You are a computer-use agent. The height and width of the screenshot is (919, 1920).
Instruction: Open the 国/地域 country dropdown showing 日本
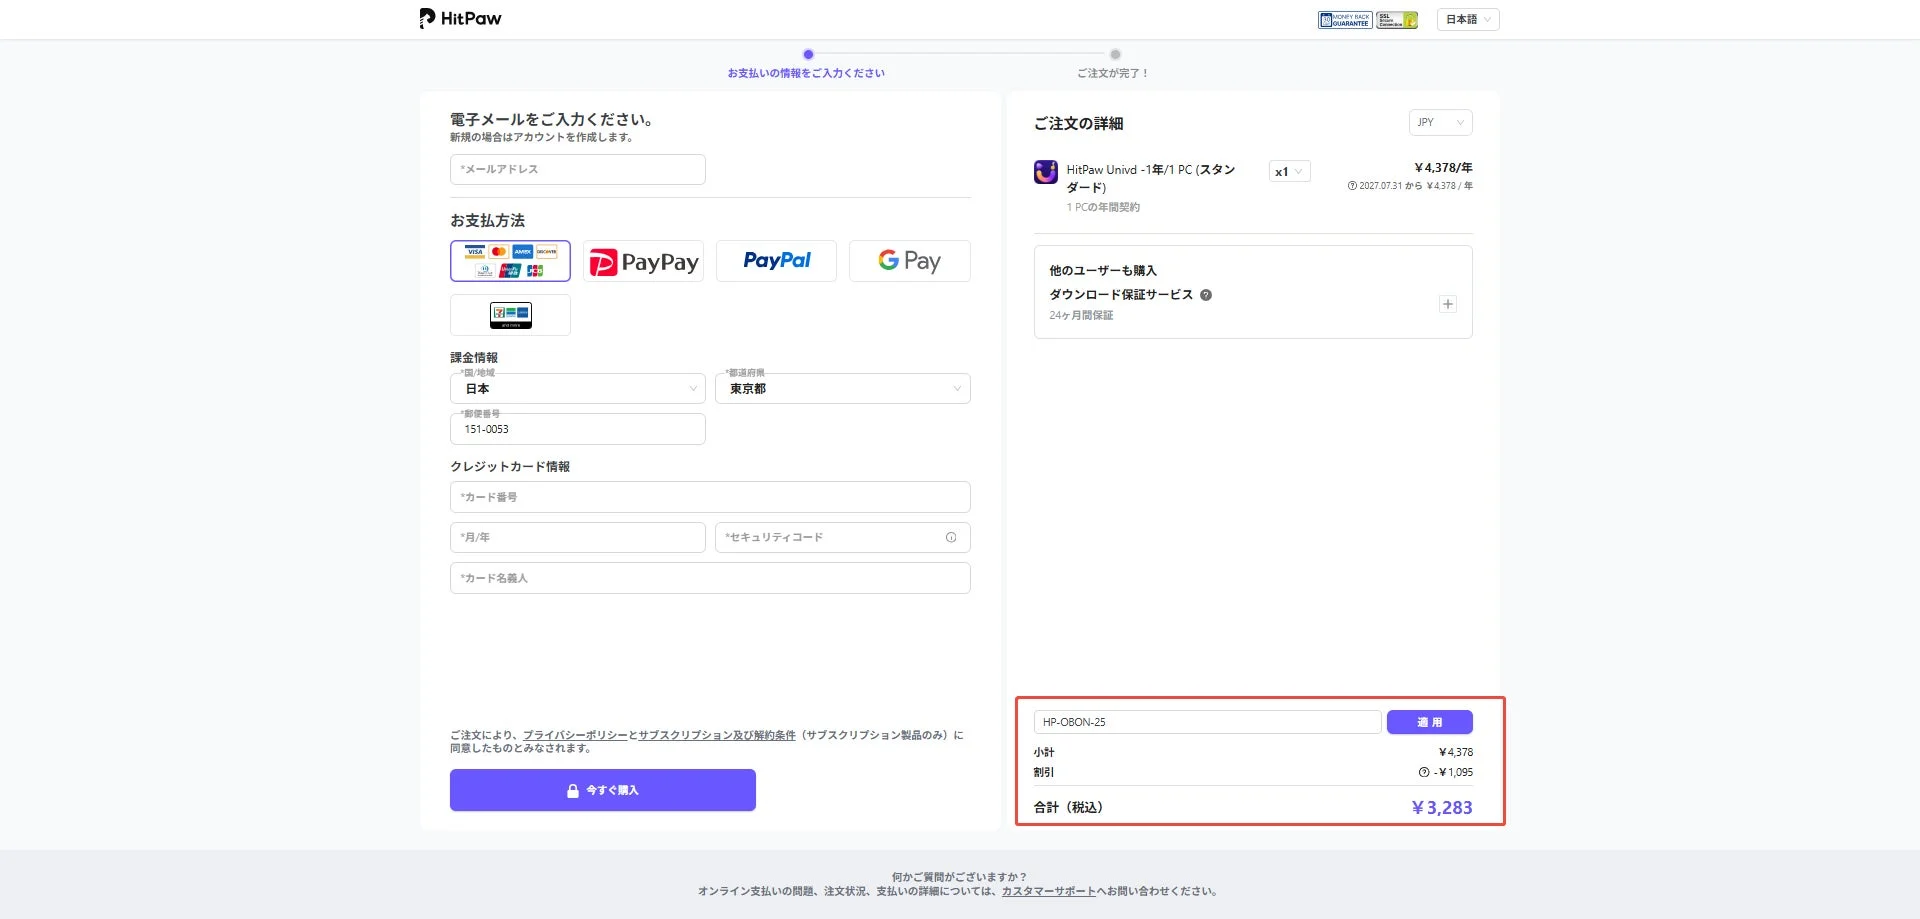(577, 388)
